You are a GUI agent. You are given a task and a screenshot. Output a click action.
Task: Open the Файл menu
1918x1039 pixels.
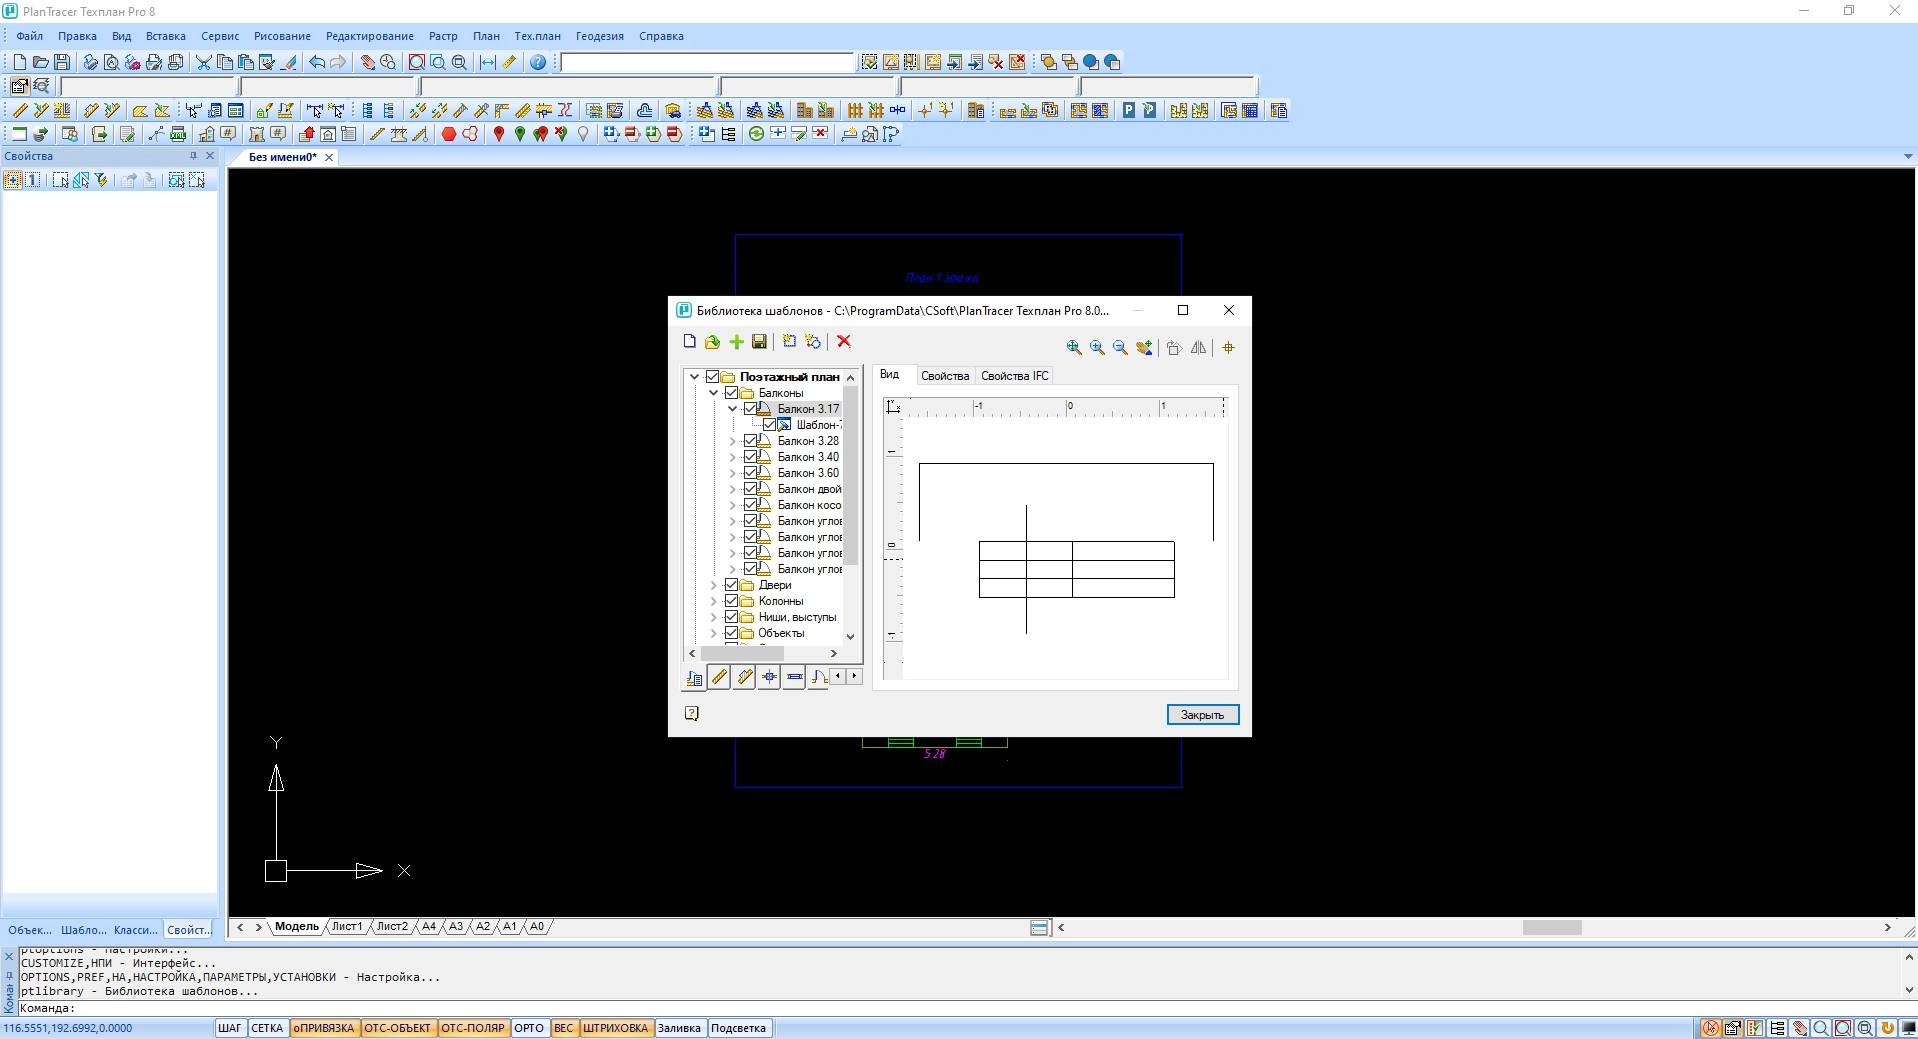[29, 36]
